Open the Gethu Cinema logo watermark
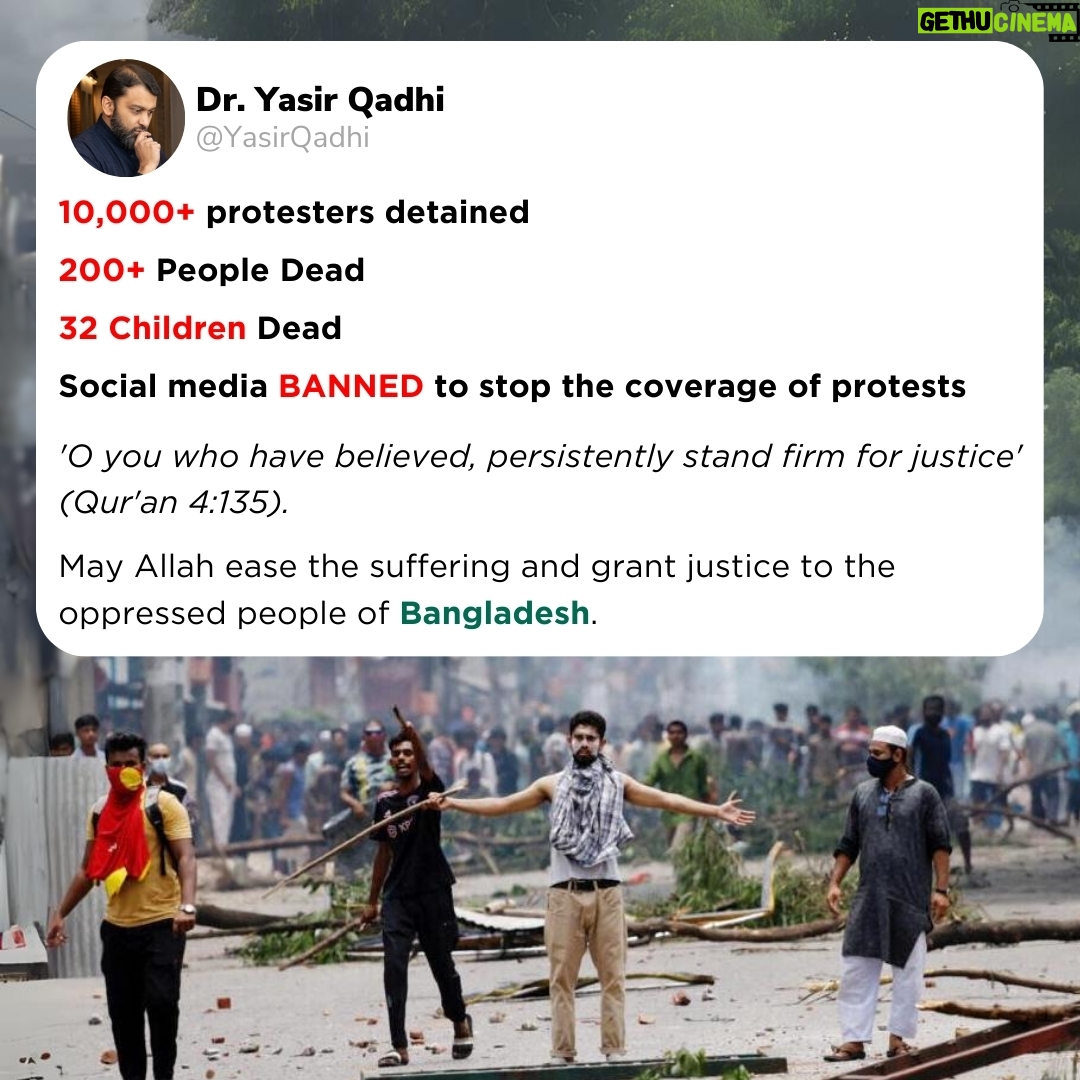 pyautogui.click(x=997, y=22)
